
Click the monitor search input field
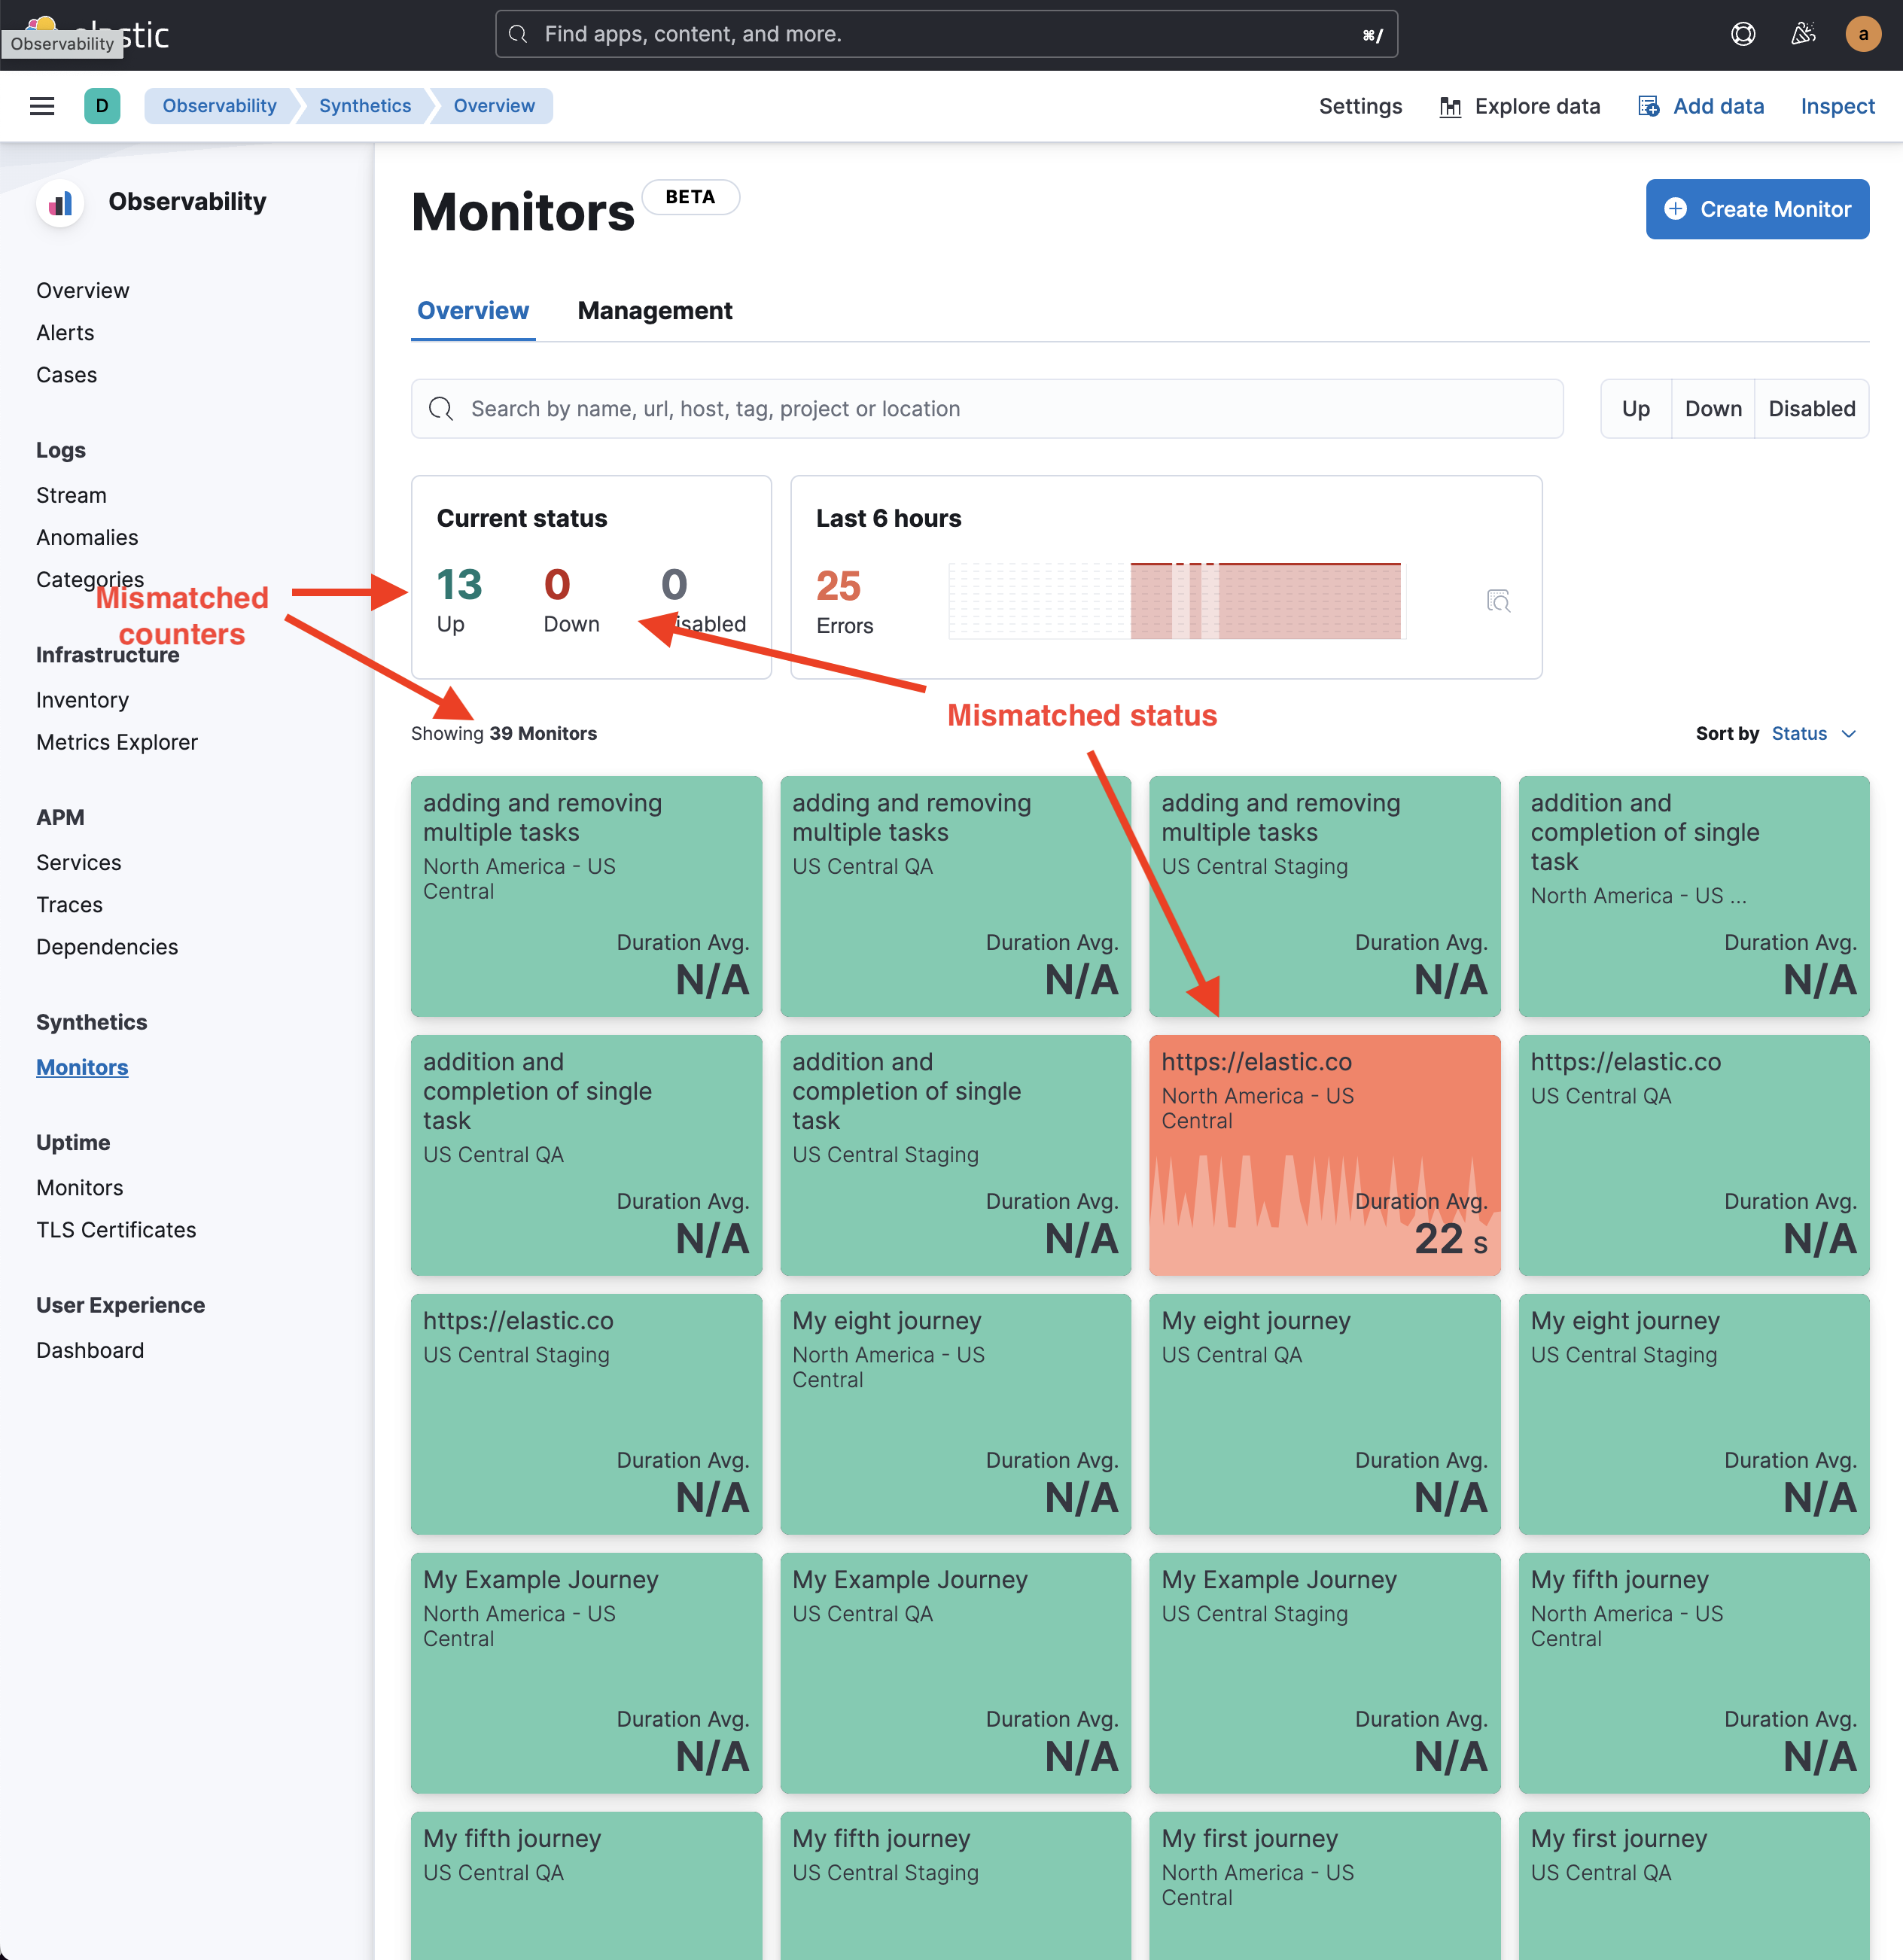point(986,408)
